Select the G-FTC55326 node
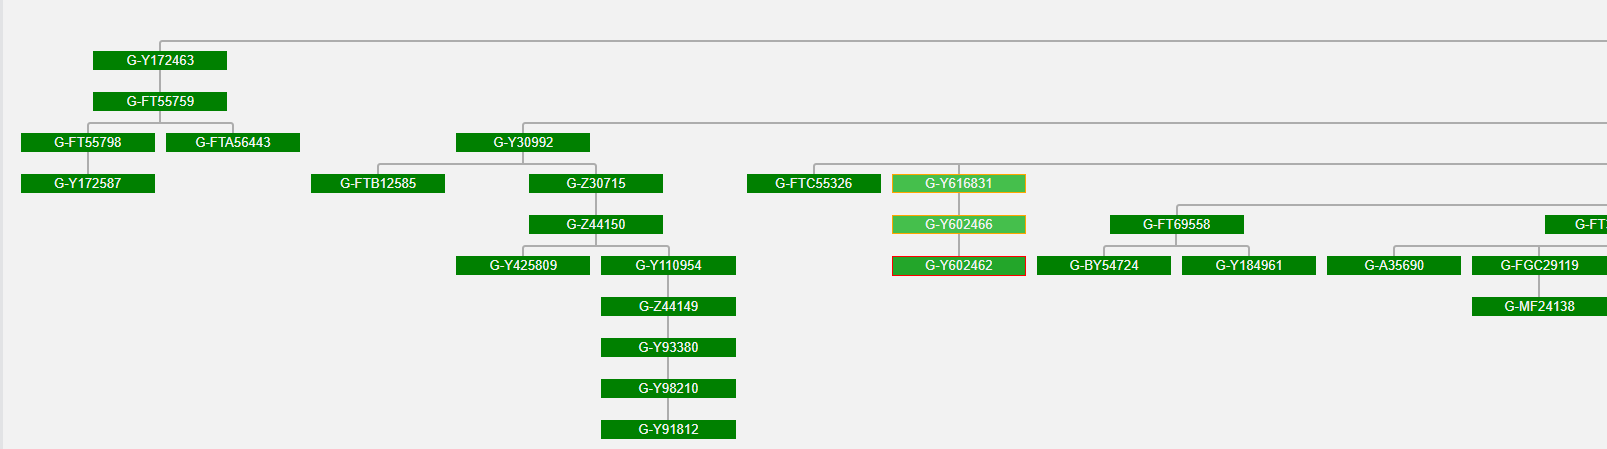The width and height of the screenshot is (1607, 449). [814, 184]
